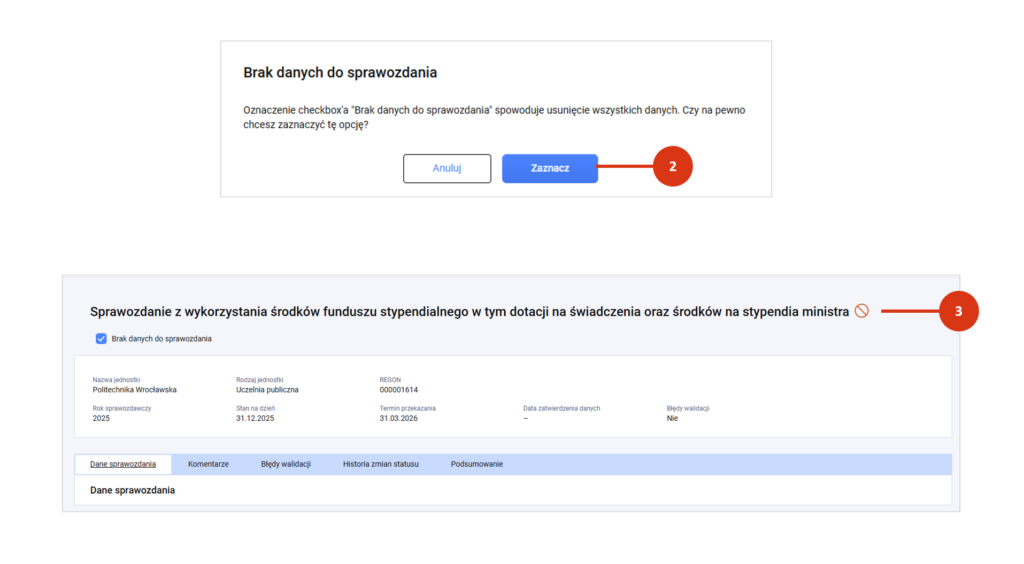Go to the Podsumowanie tab

pyautogui.click(x=476, y=464)
